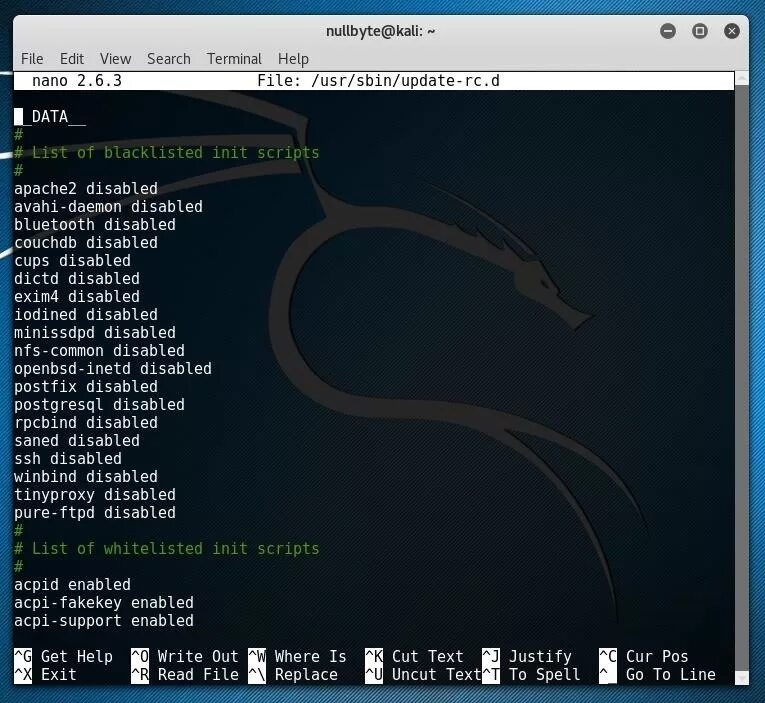This screenshot has height=703, width=765.
Task: Close the nullbyte@kali terminal window
Action: (x=731, y=31)
